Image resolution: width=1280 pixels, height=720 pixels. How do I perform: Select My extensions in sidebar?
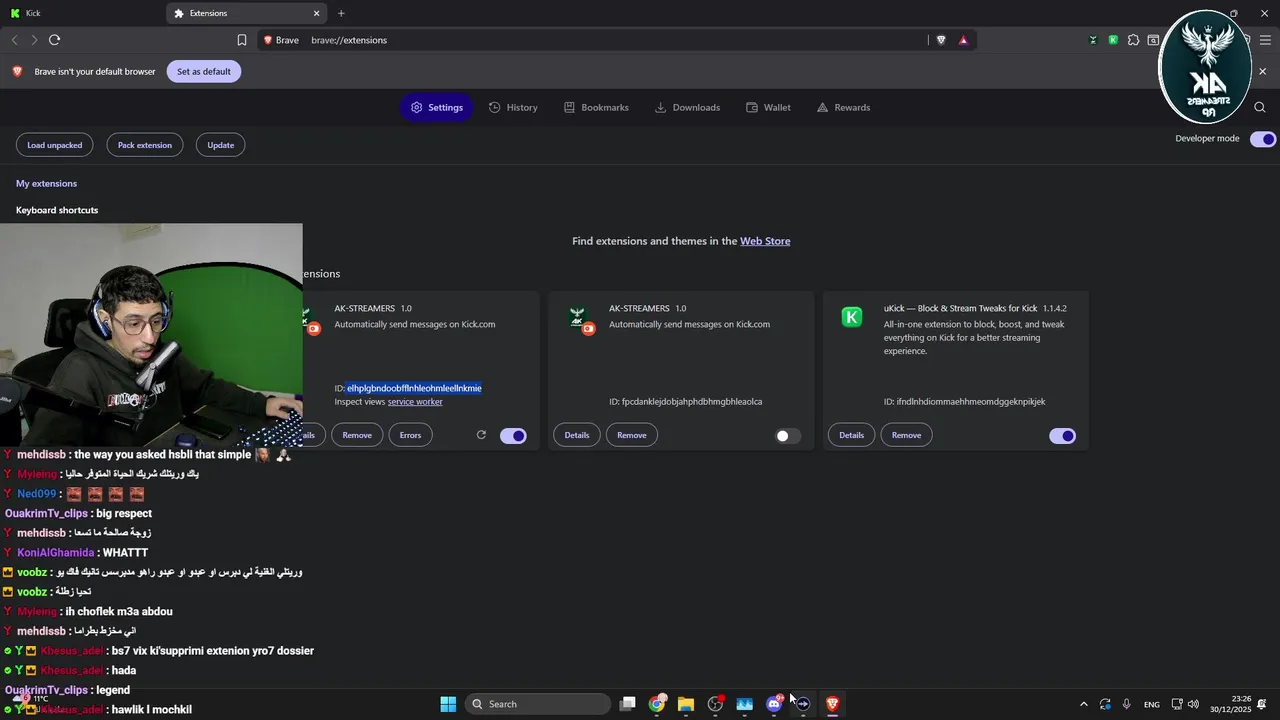click(x=46, y=183)
